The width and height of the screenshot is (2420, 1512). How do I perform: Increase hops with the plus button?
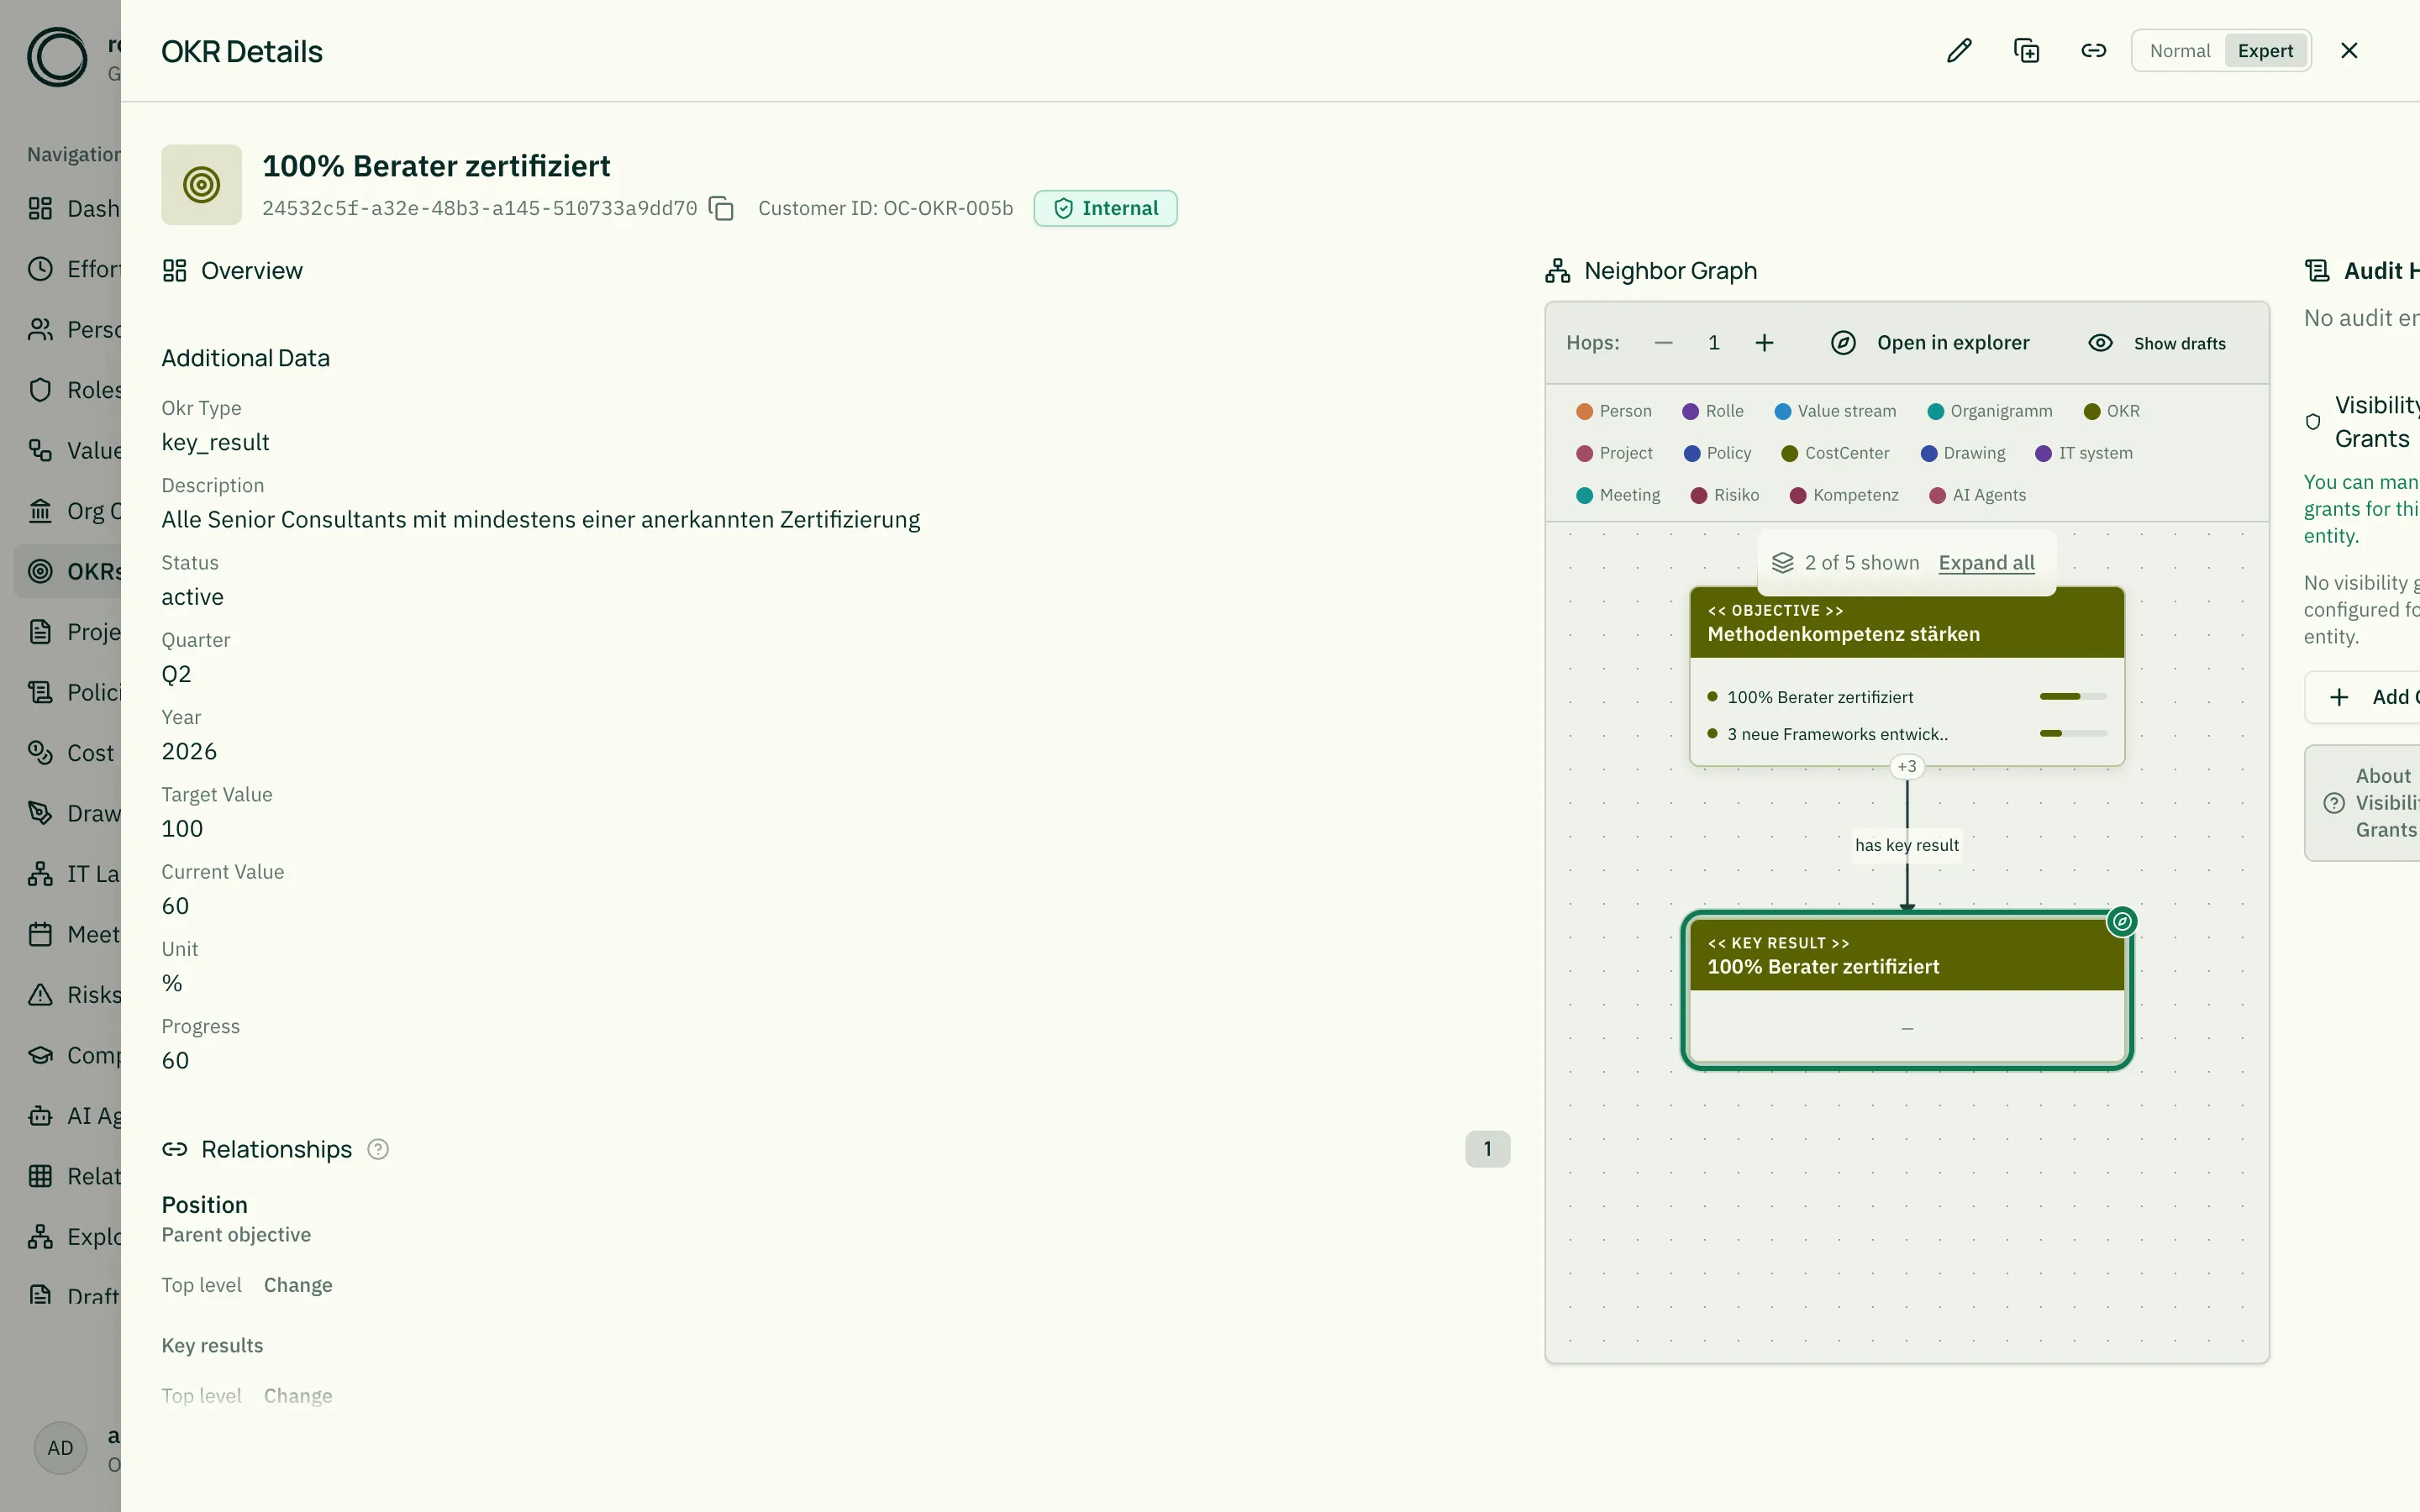click(1764, 343)
